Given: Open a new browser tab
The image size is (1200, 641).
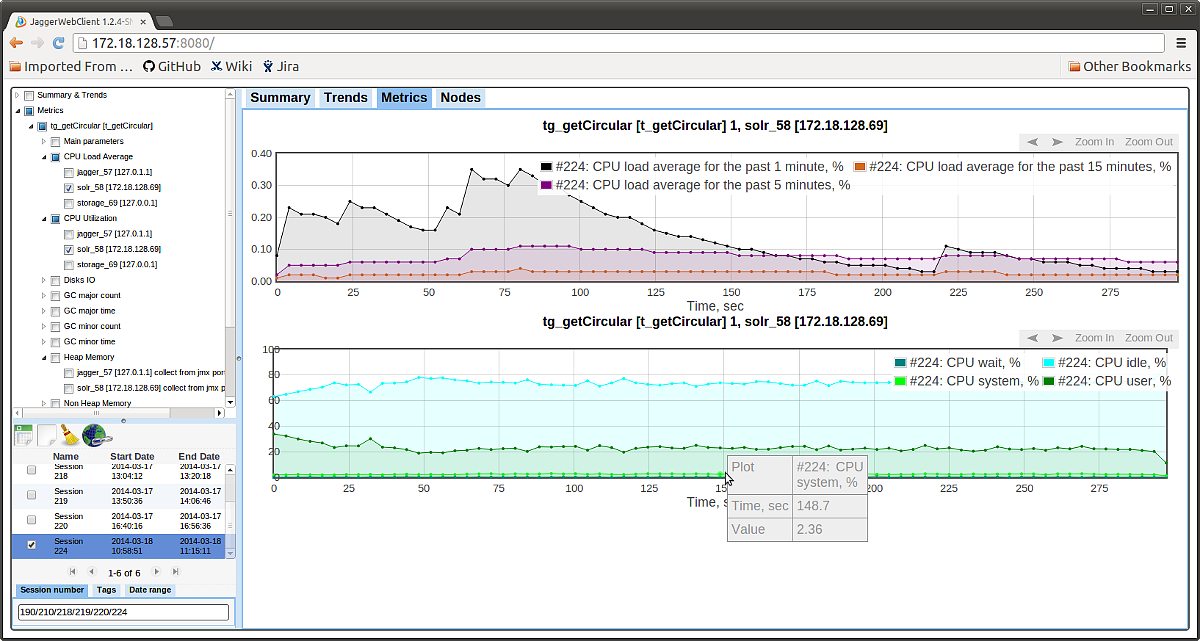Looking at the screenshot, I should [164, 21].
